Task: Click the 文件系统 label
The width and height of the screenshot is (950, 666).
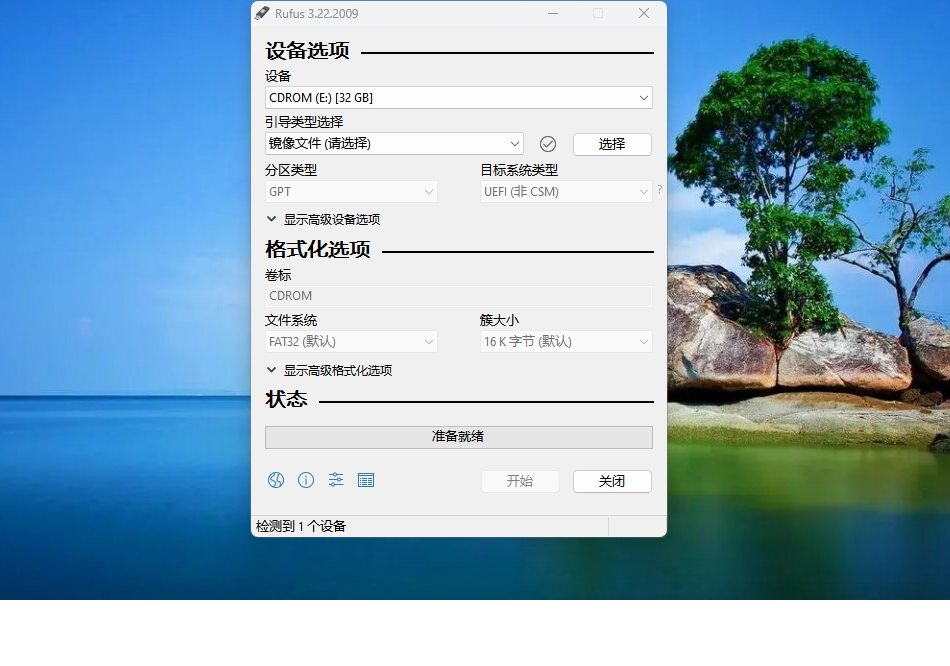Action: click(291, 320)
